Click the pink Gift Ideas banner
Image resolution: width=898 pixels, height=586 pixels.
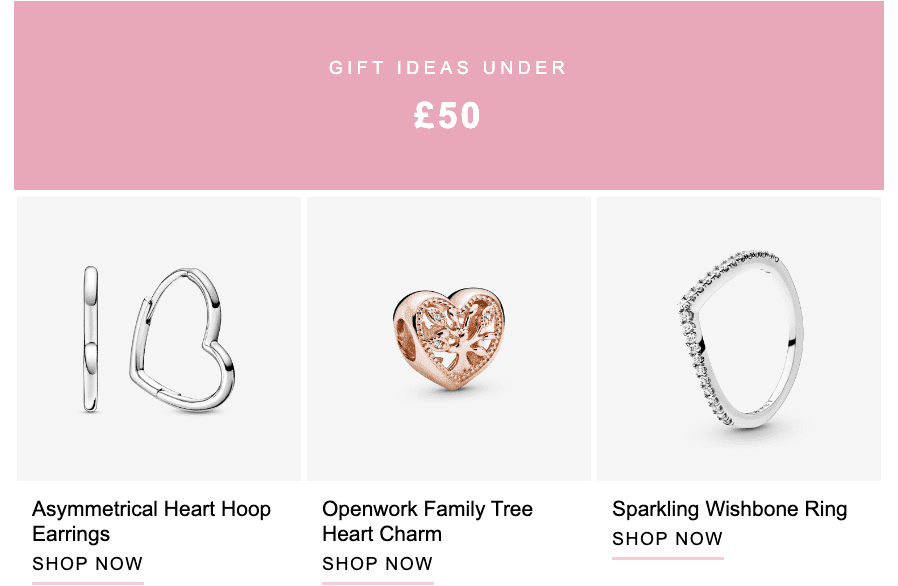tap(448, 95)
